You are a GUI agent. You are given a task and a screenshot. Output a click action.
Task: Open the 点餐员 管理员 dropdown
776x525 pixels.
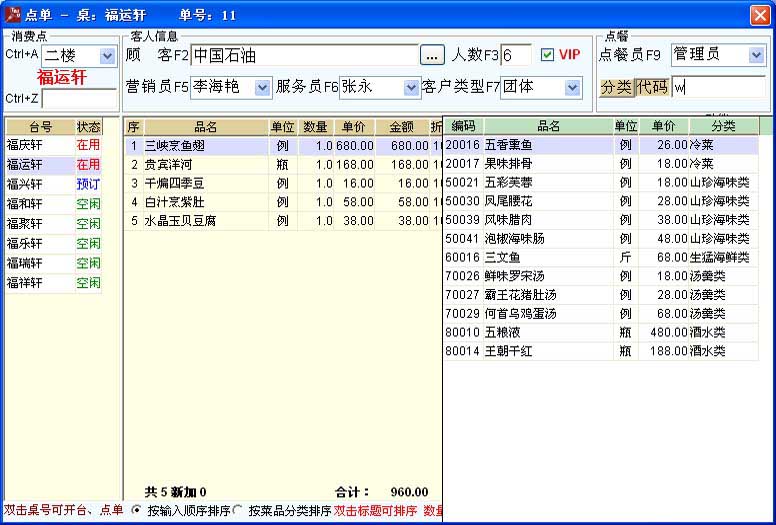click(756, 55)
